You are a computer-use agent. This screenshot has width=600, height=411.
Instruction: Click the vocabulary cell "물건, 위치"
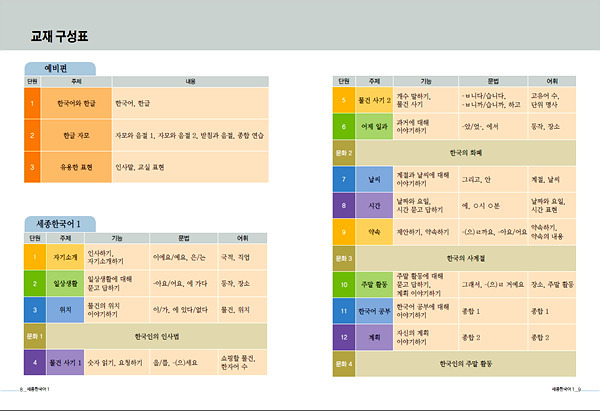tap(243, 310)
